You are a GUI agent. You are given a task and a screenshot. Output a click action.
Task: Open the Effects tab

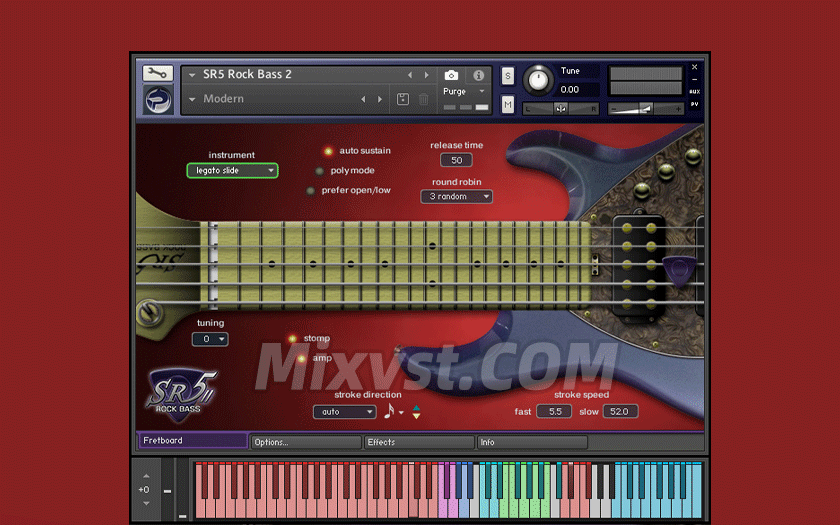pos(419,442)
